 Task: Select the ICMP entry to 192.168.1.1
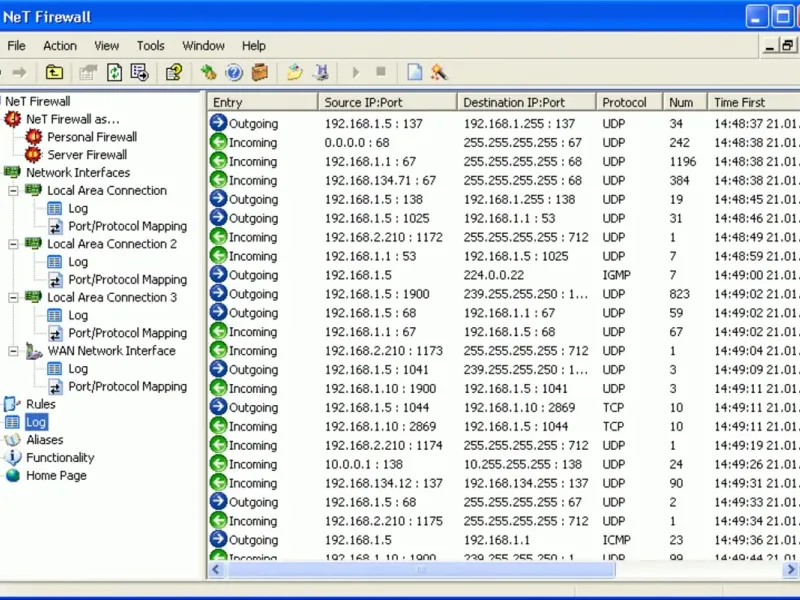(x=504, y=540)
